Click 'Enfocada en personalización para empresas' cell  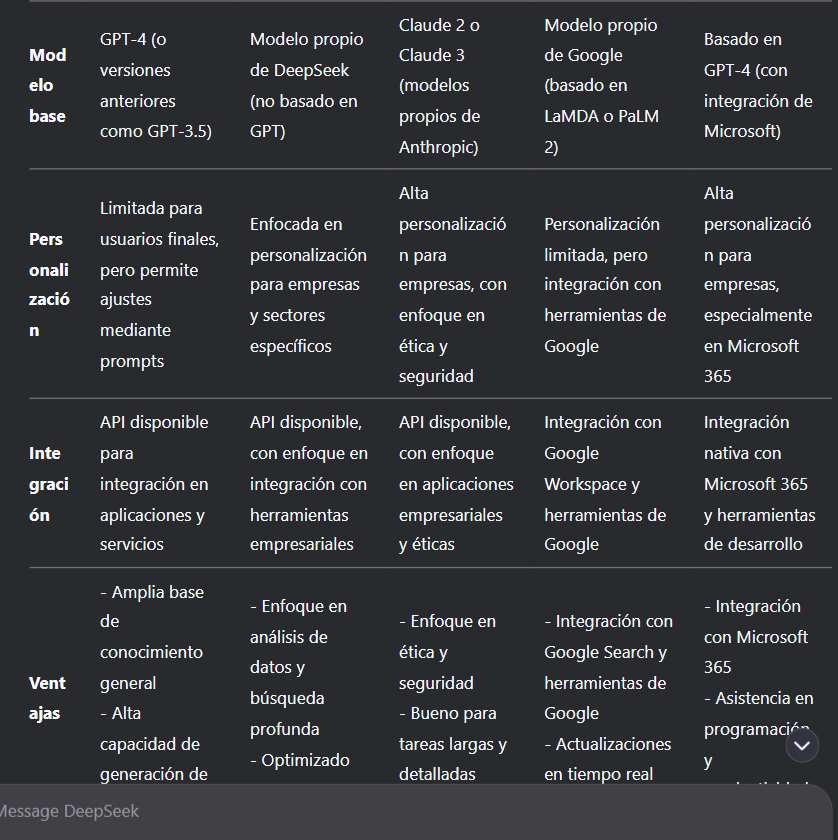(309, 284)
